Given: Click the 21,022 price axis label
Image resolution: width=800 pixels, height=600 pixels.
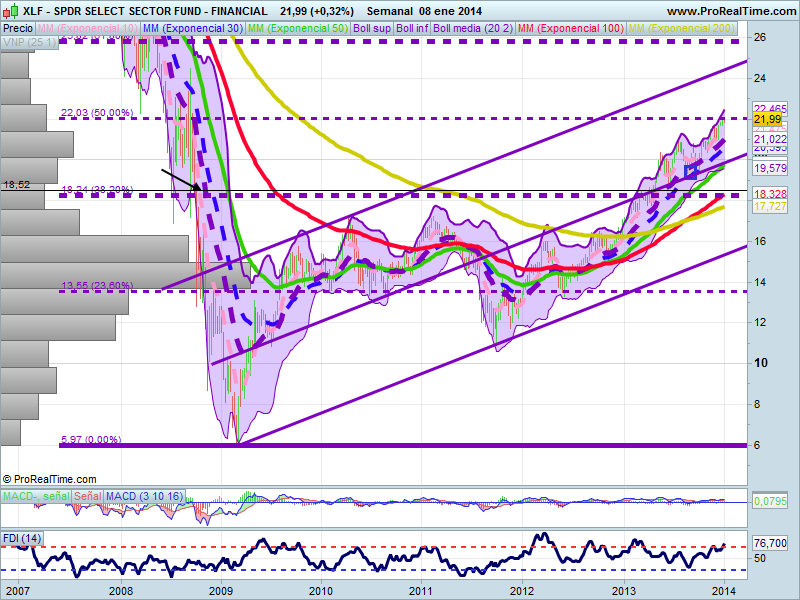Looking at the screenshot, I should point(770,139).
